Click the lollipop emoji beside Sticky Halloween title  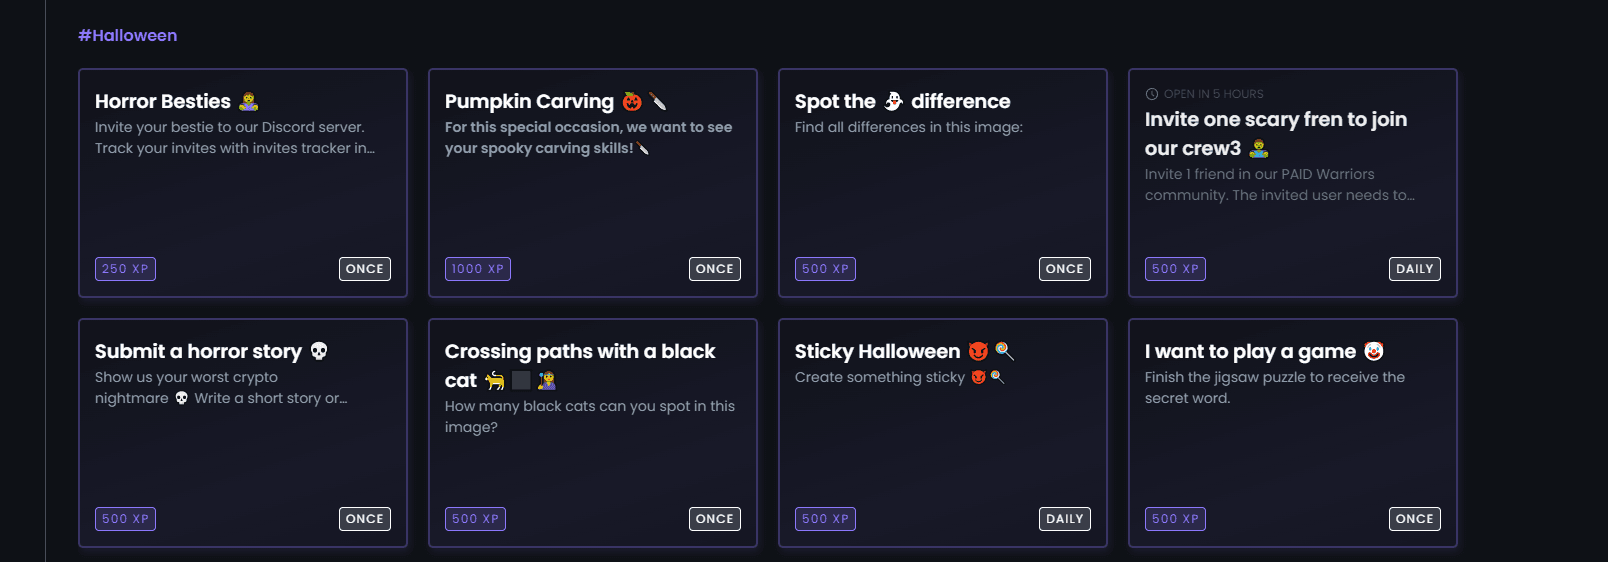pos(1004,351)
